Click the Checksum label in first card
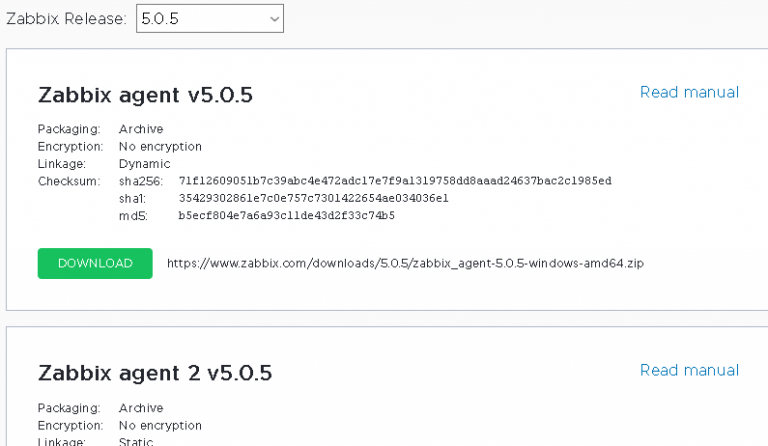The image size is (768, 446). (x=69, y=181)
